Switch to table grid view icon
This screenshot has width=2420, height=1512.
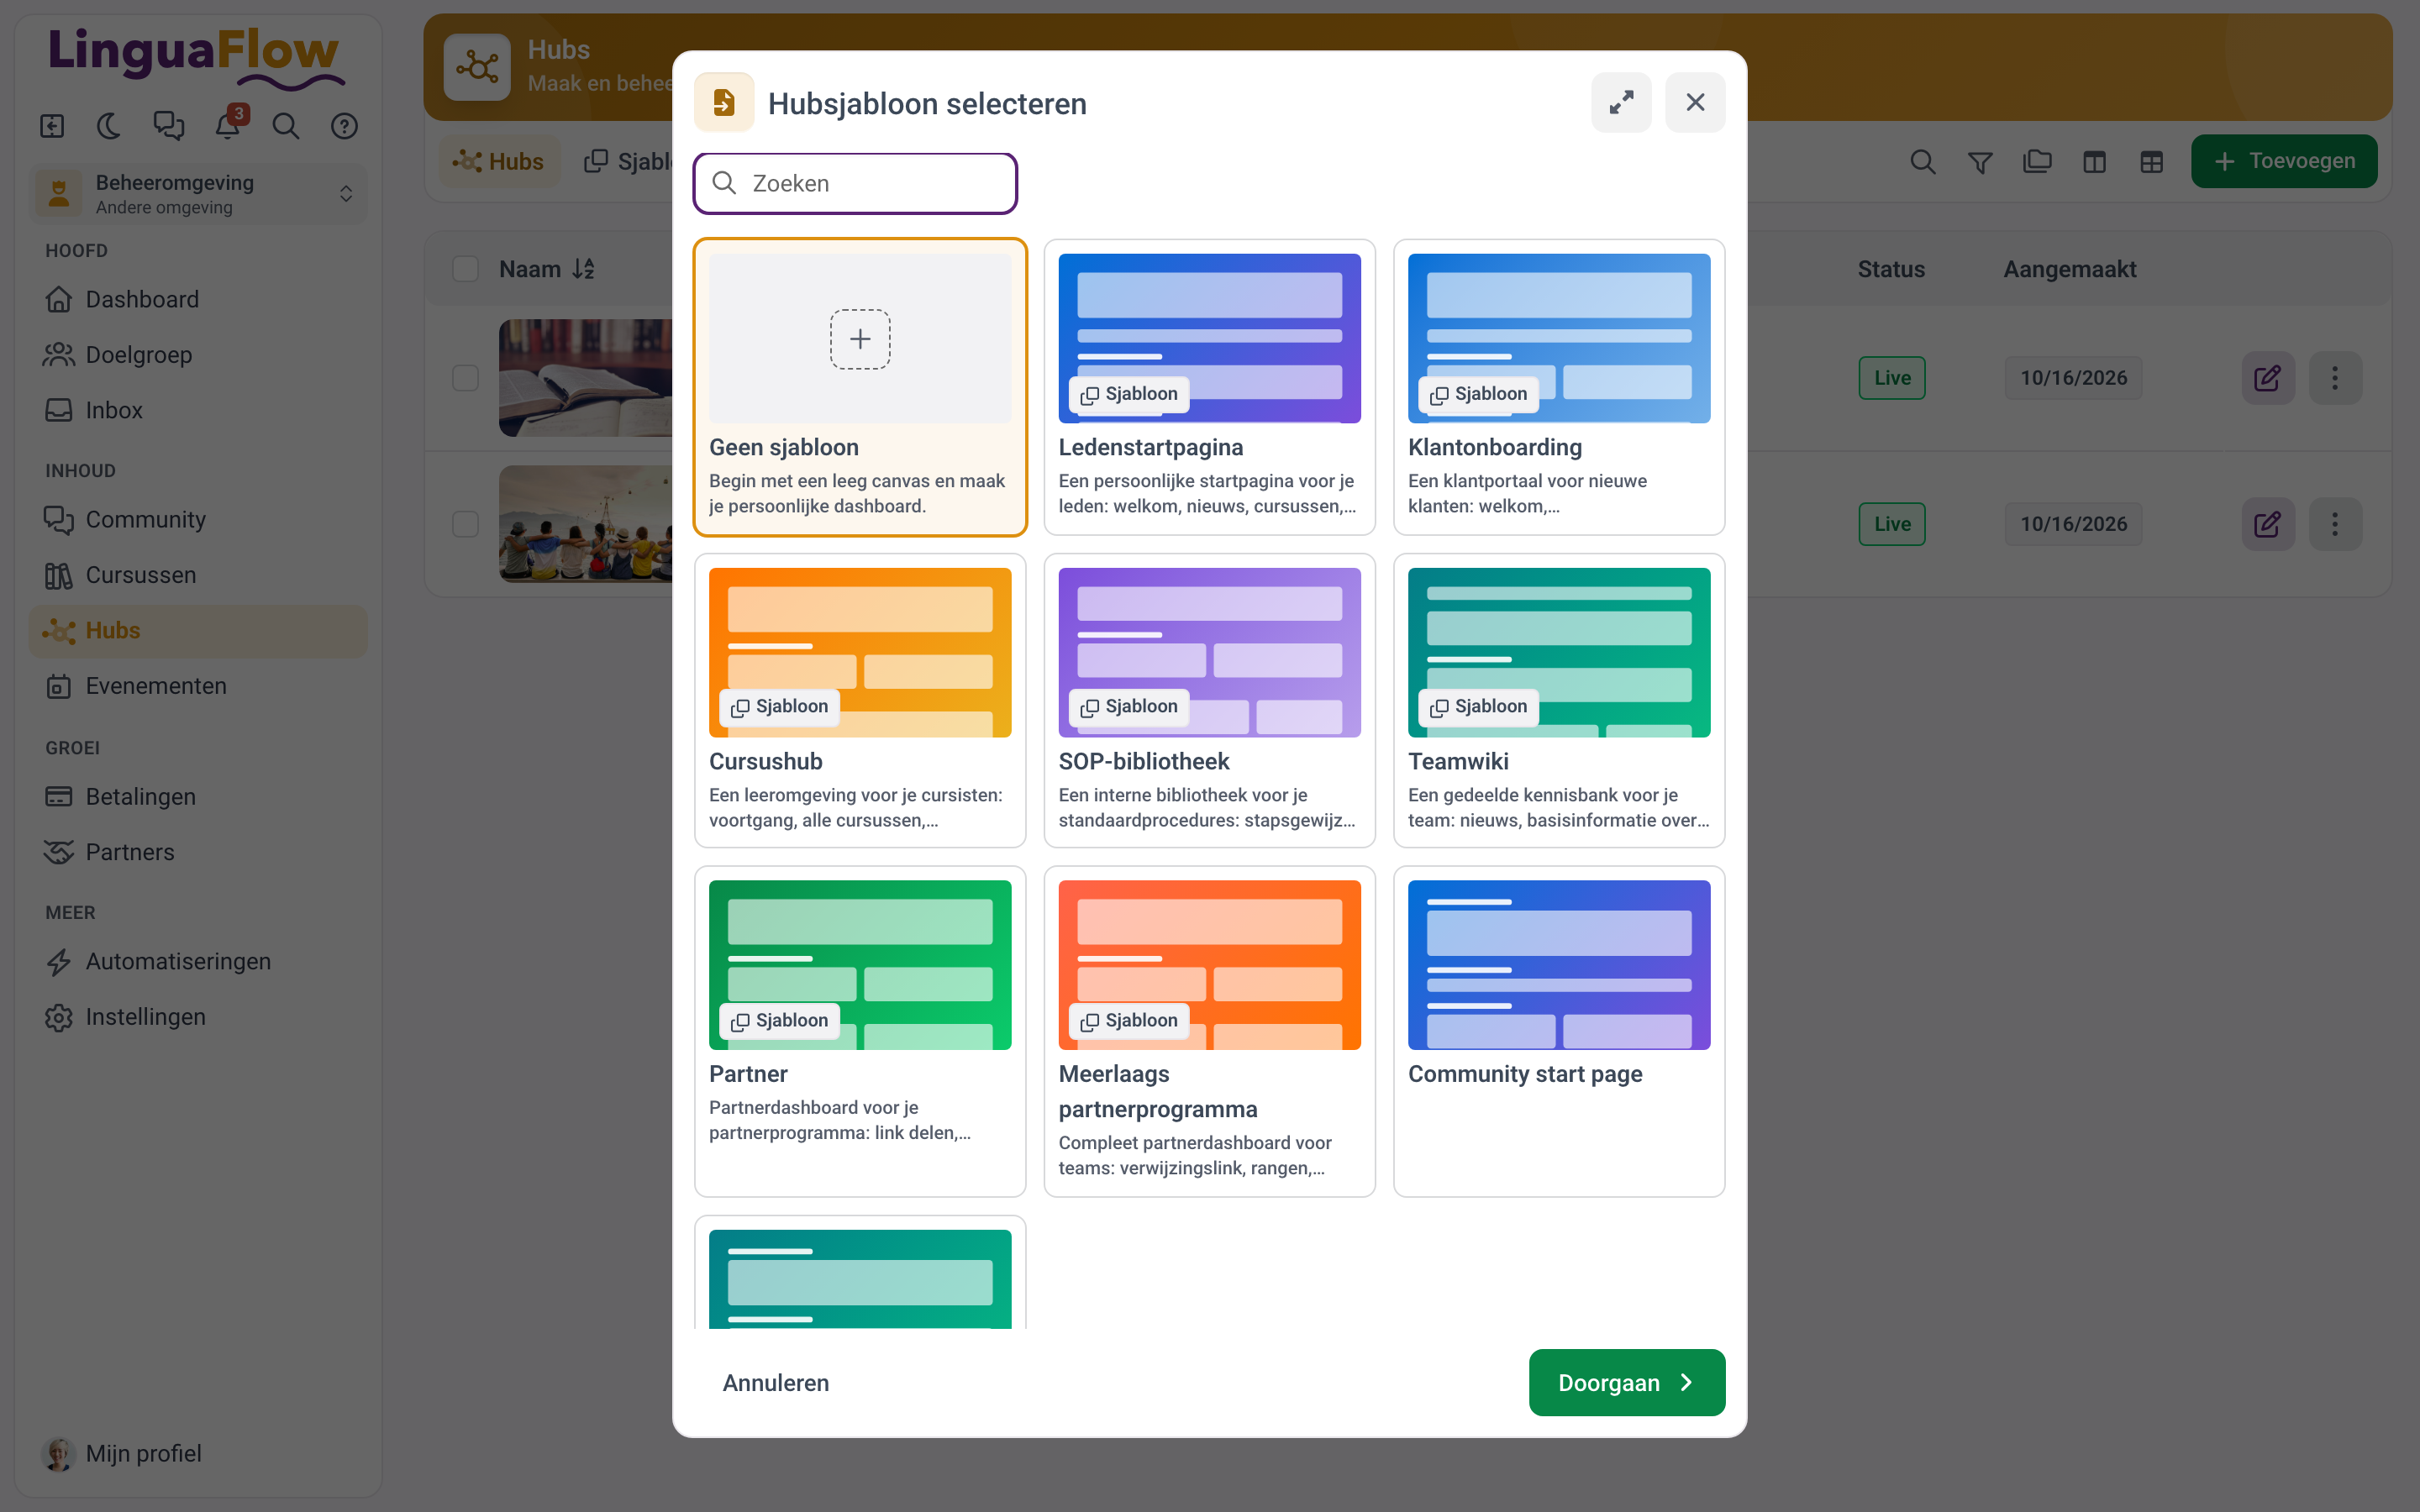pyautogui.click(x=2152, y=161)
